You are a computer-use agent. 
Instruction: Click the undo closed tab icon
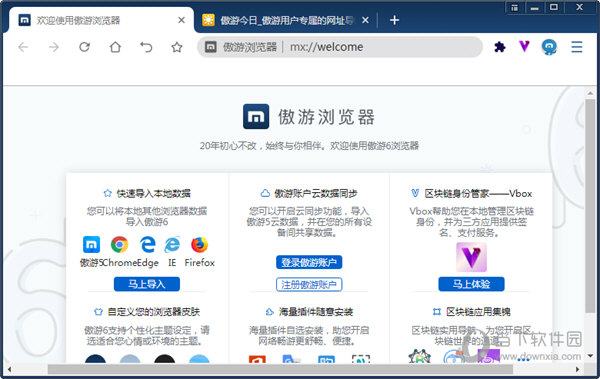[146, 47]
